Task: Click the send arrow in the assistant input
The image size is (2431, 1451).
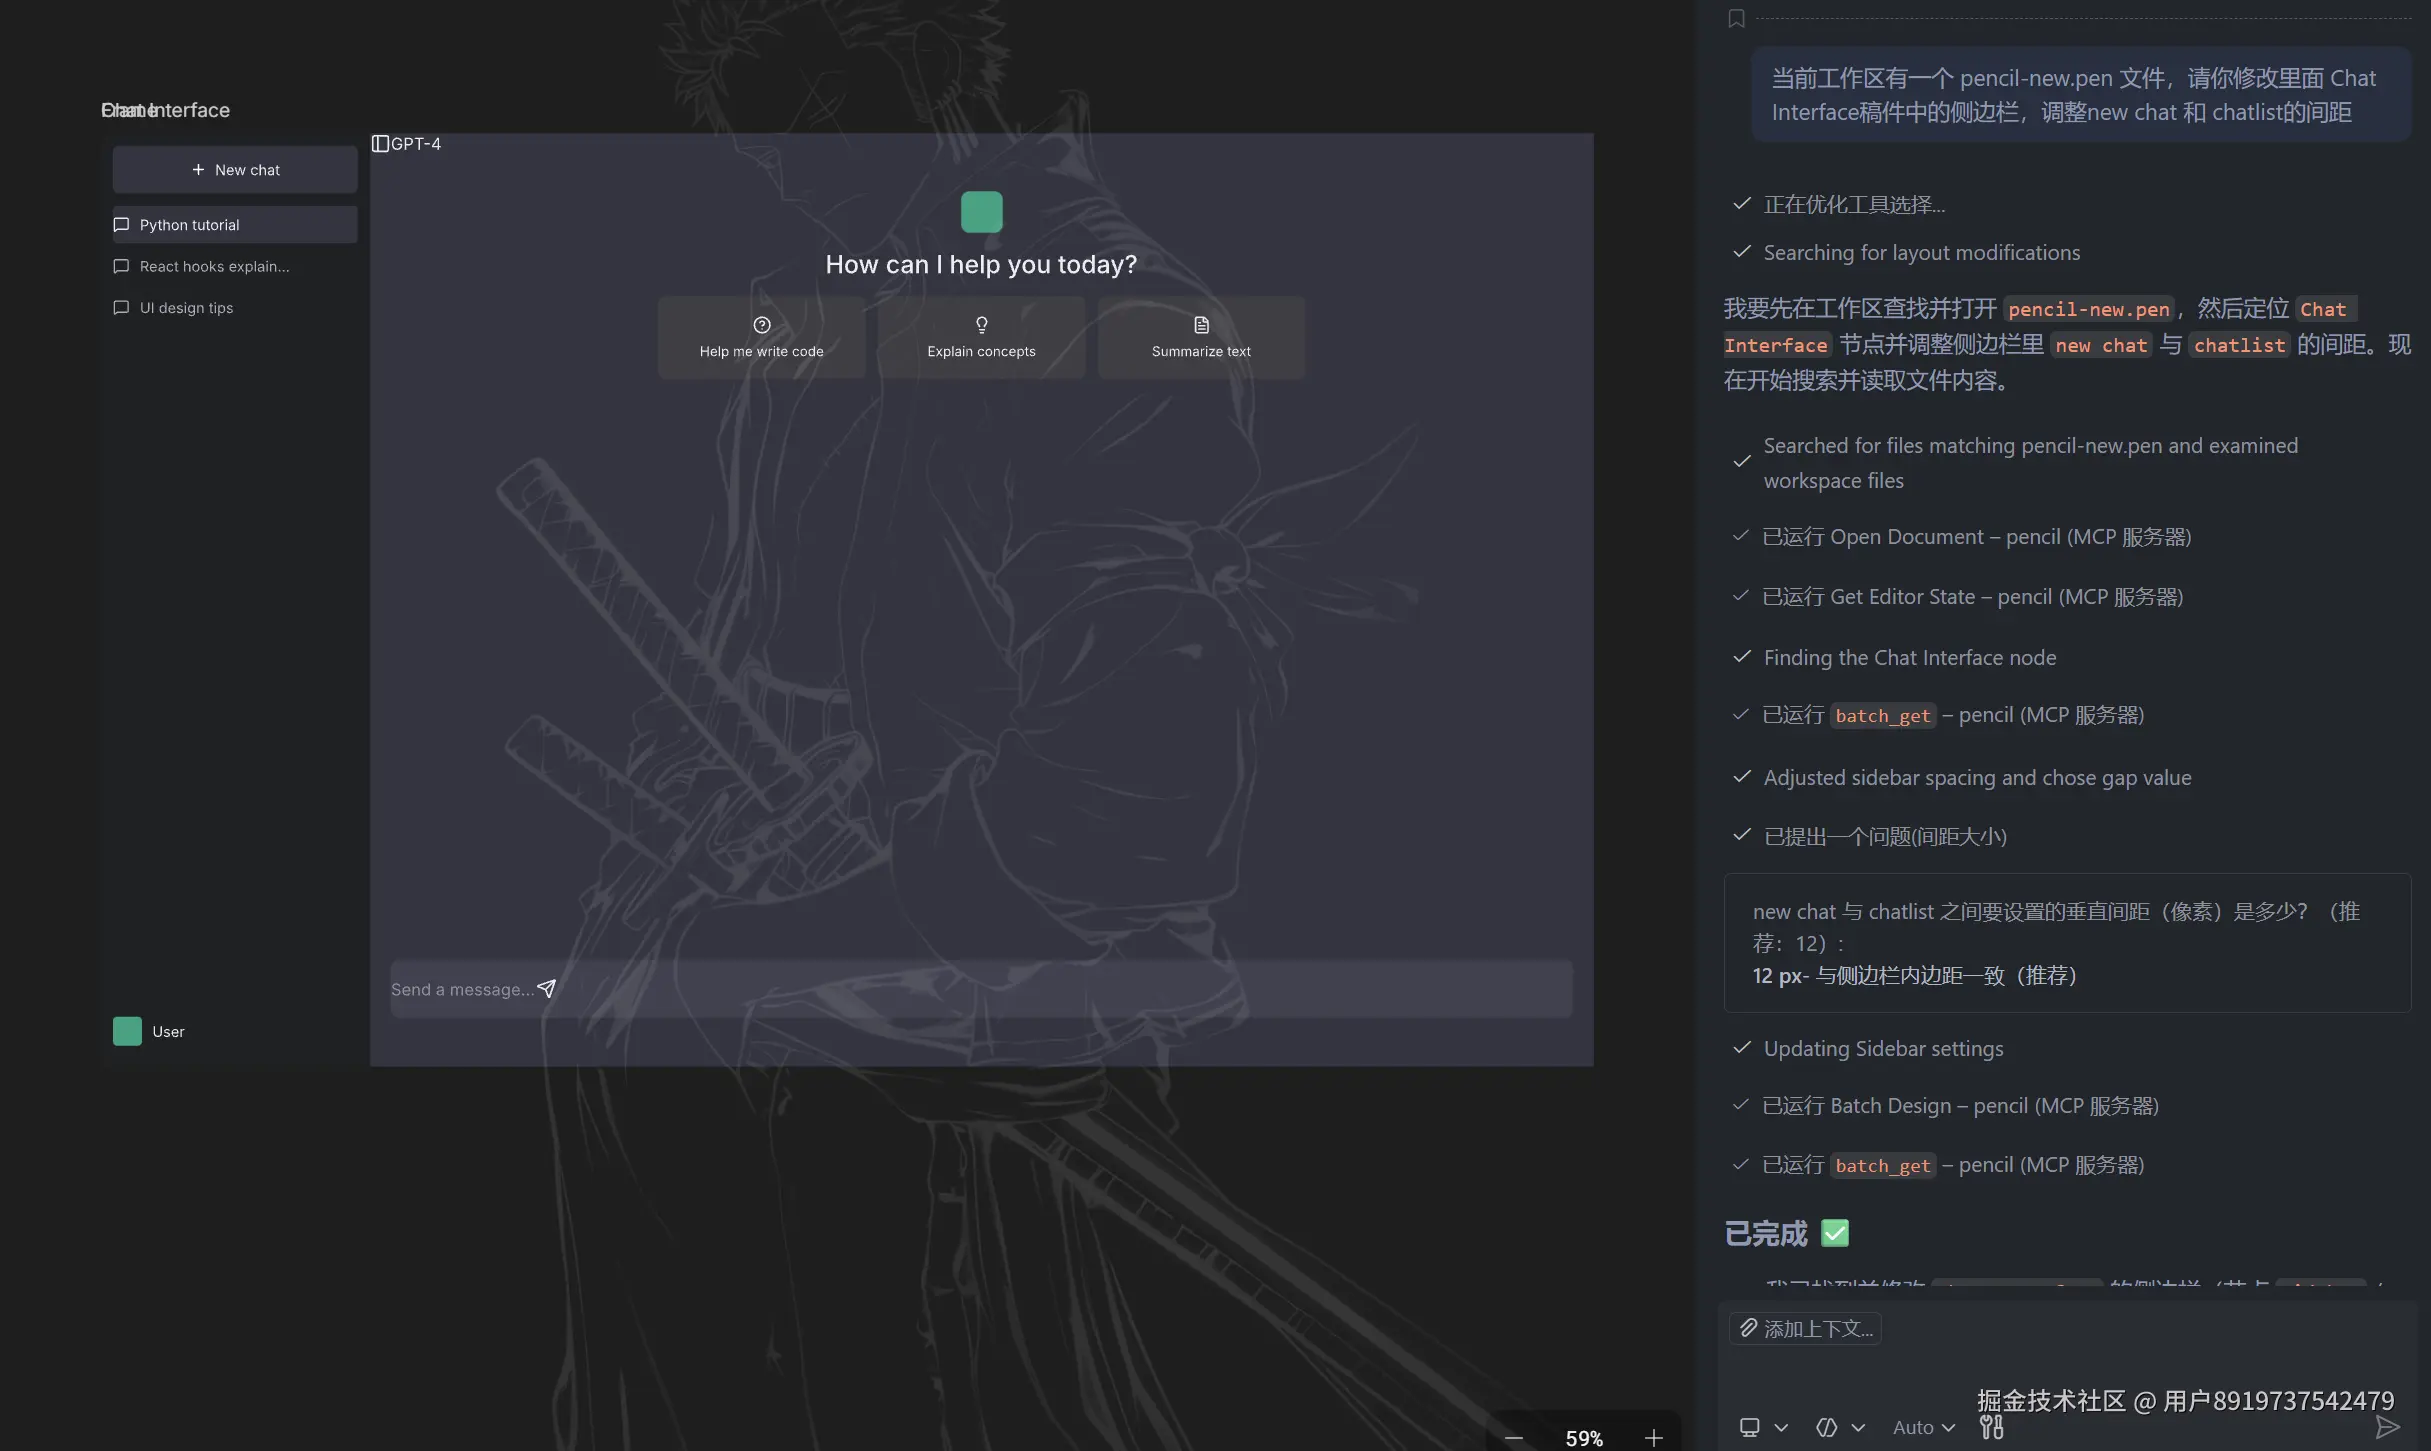Action: 2387,1427
